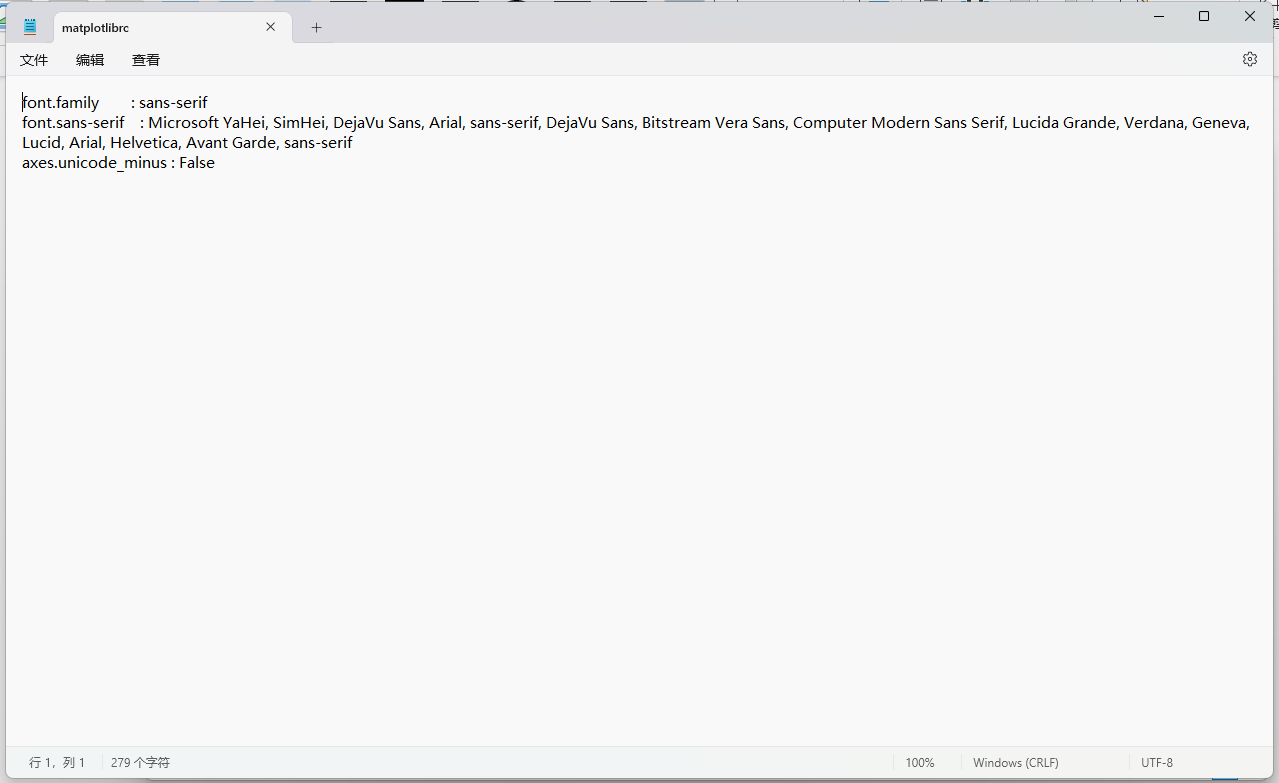This screenshot has height=783, width=1279.
Task: Click the 行 1, 列 1 status entry
Action: 57,762
